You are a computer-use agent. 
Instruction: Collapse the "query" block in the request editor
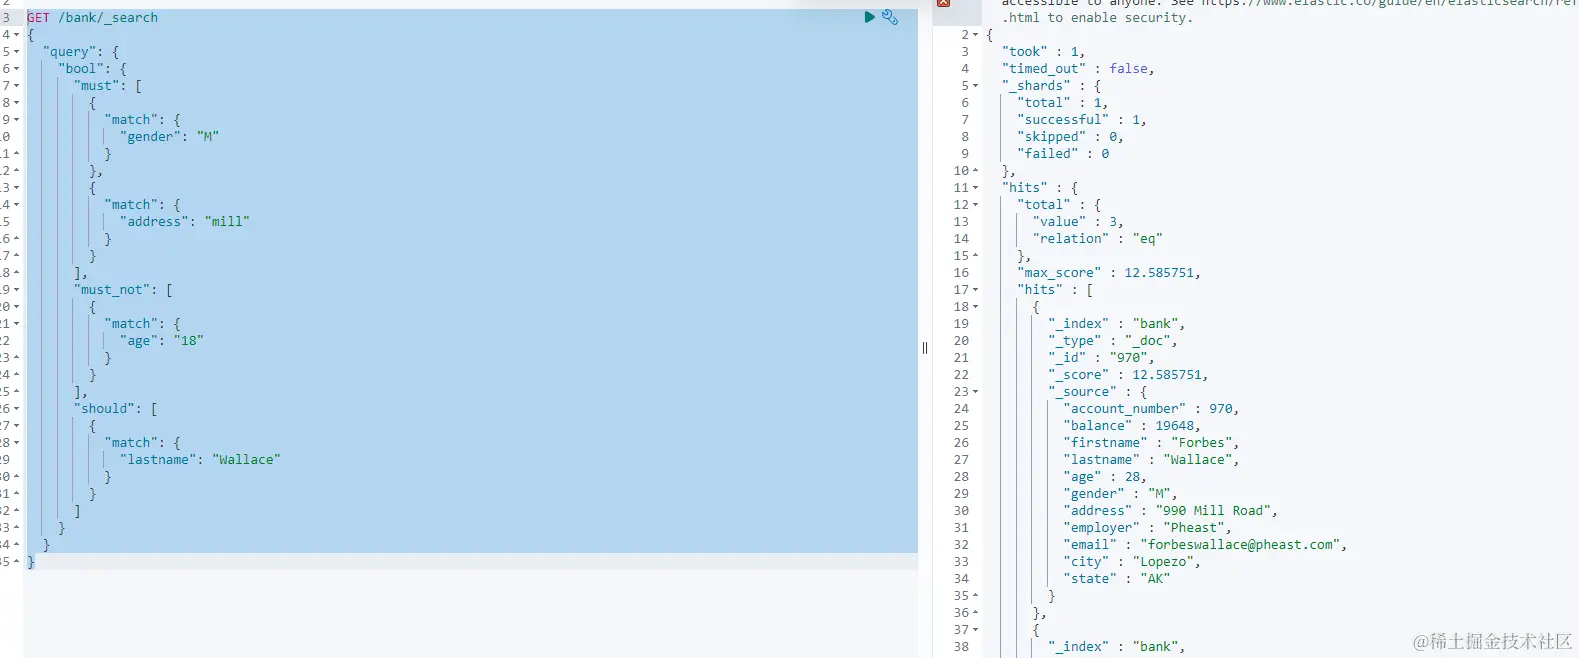click(17, 52)
